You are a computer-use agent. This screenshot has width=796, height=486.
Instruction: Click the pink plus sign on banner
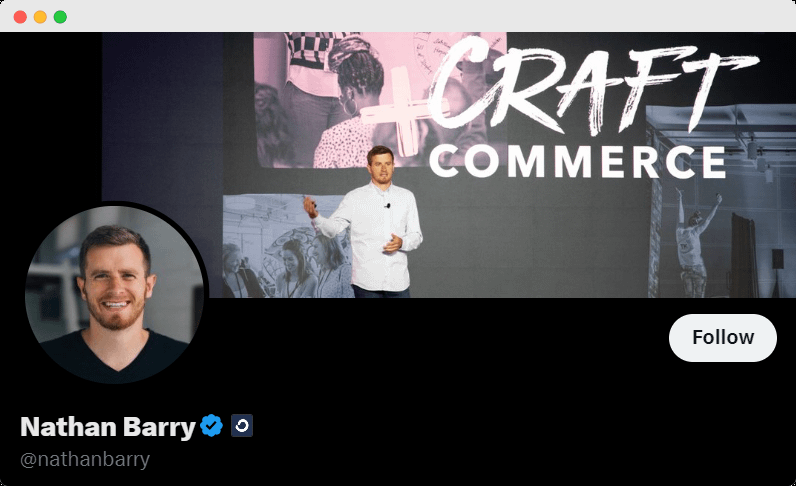[x=401, y=112]
